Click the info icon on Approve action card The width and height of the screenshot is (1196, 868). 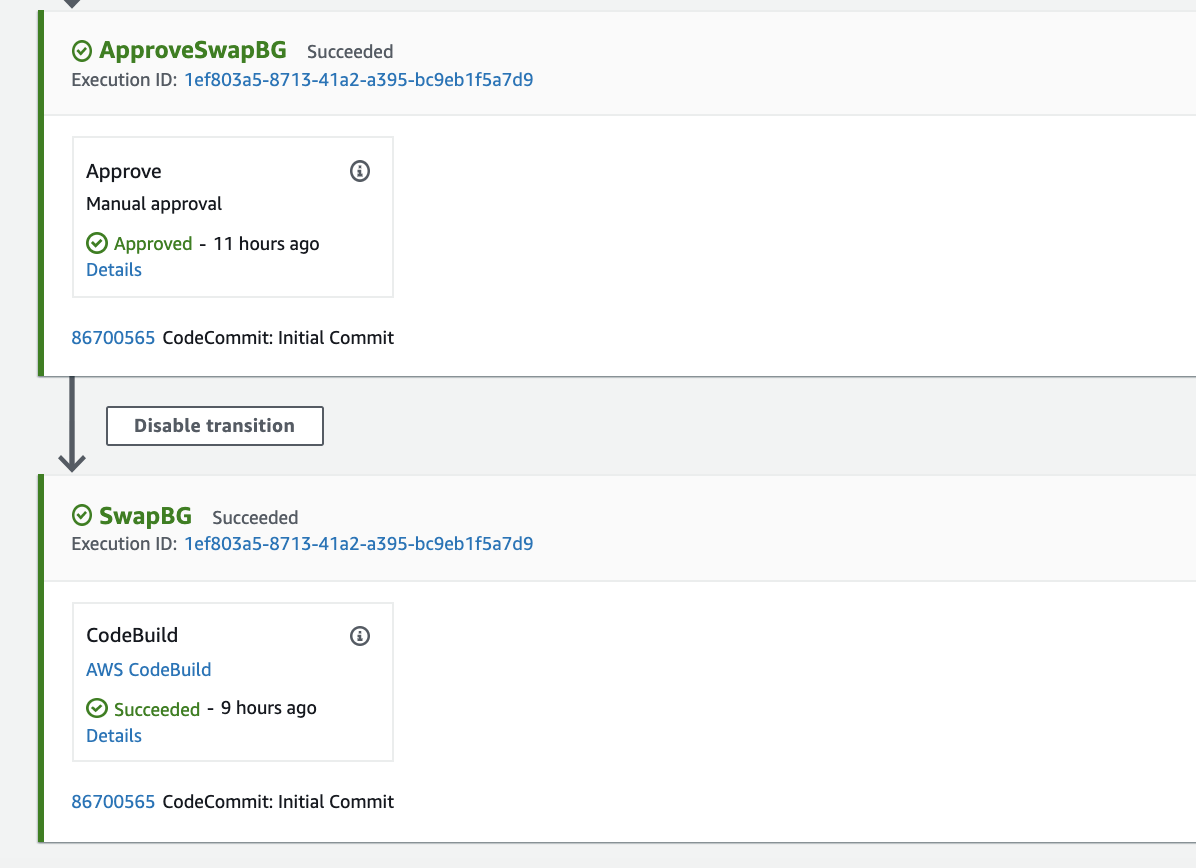point(359,171)
